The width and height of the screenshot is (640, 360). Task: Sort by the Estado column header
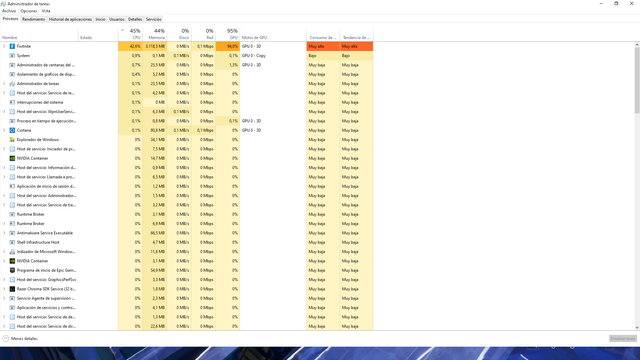[98, 34]
